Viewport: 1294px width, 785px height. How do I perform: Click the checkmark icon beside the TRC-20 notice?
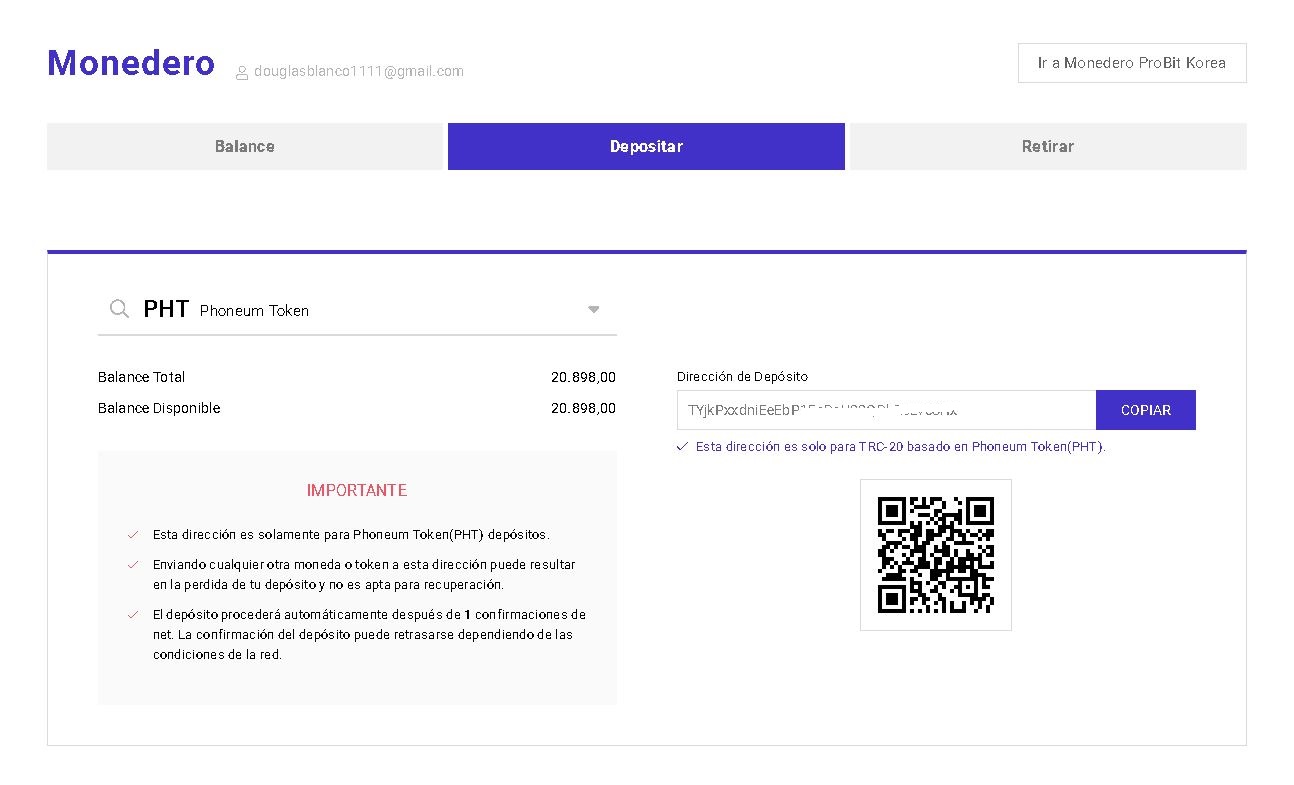click(x=682, y=447)
